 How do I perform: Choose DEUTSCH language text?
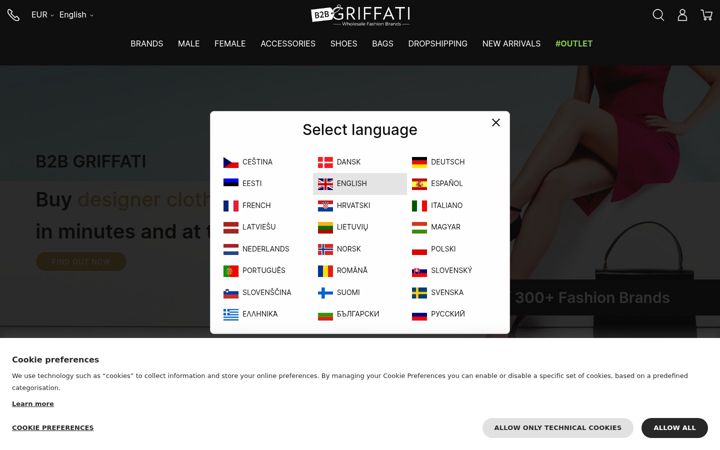point(448,162)
